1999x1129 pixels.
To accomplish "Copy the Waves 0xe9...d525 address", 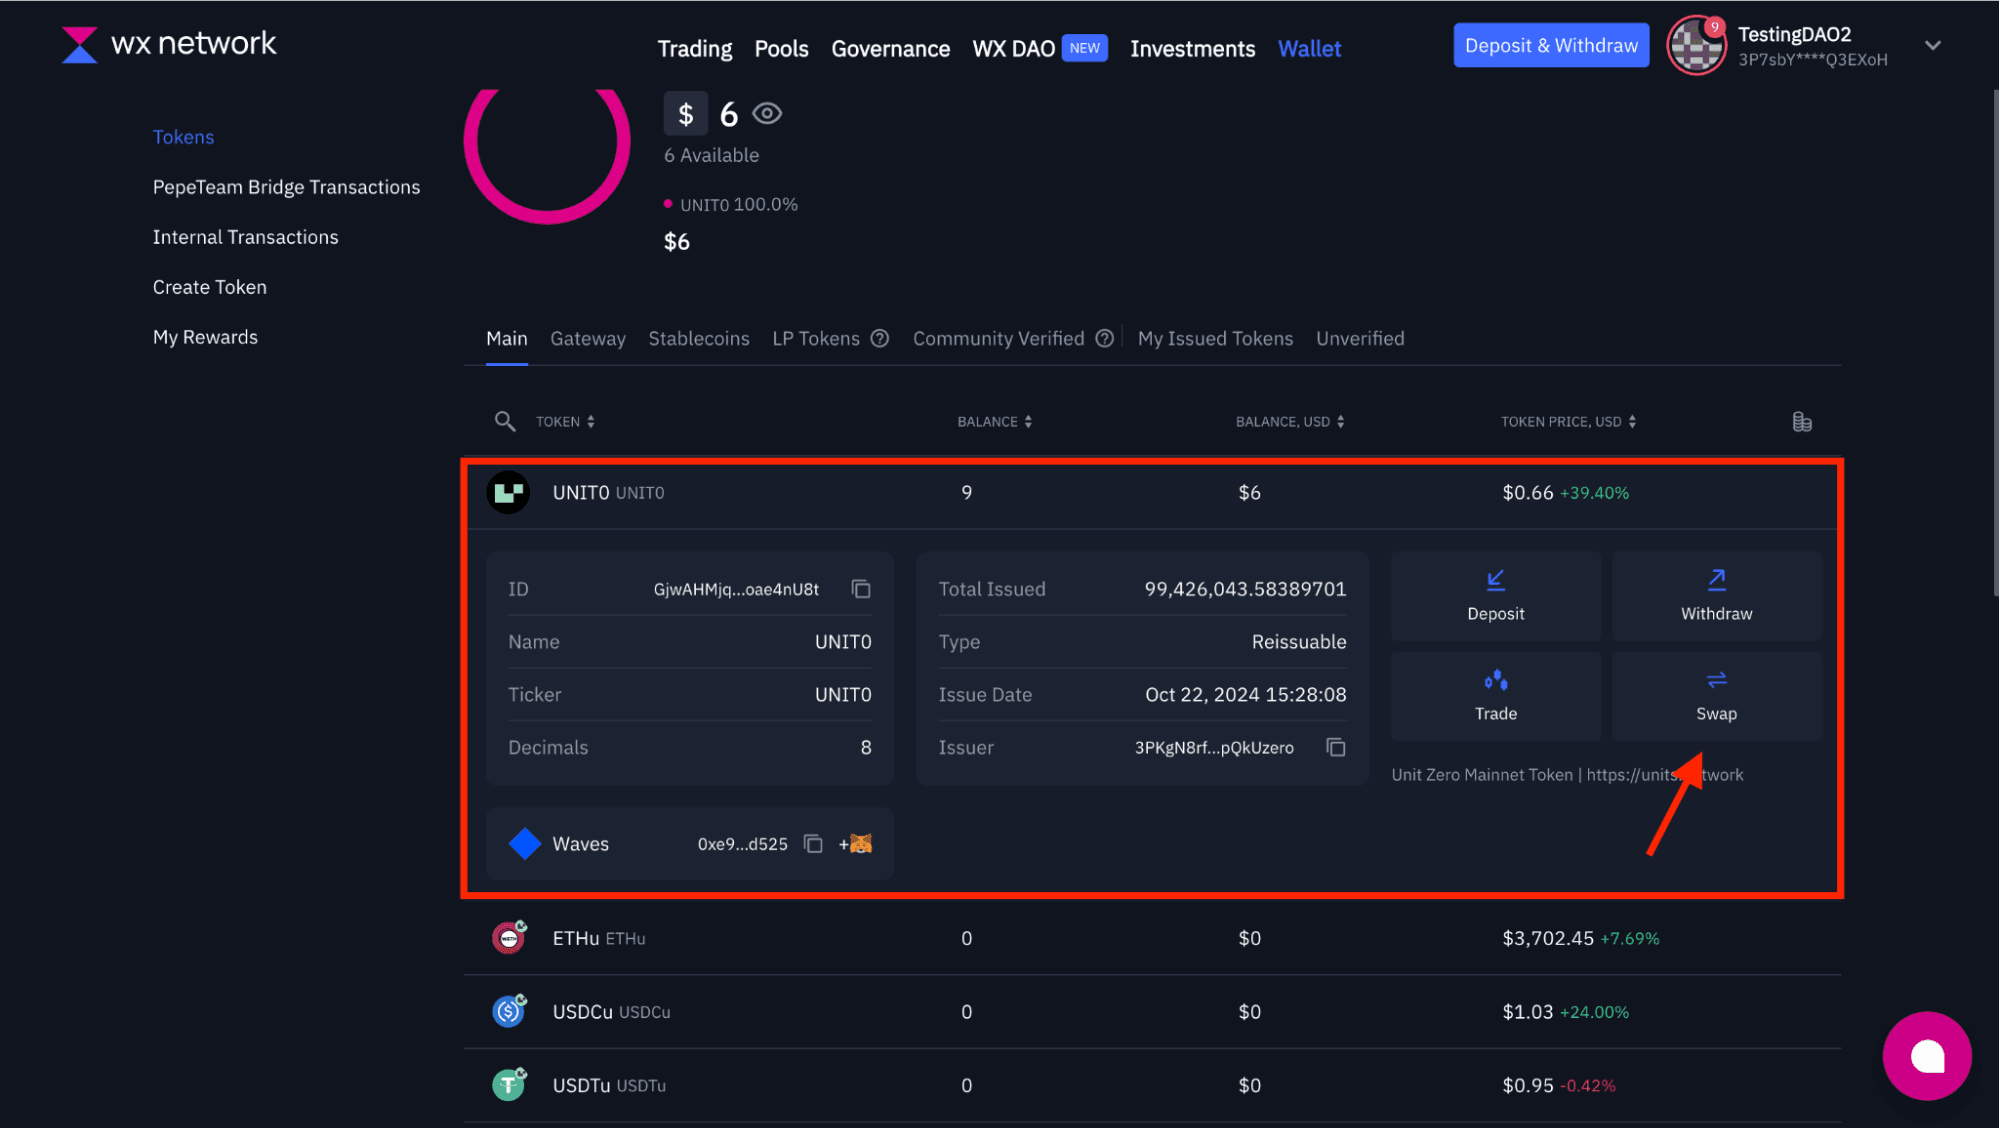I will tap(813, 844).
